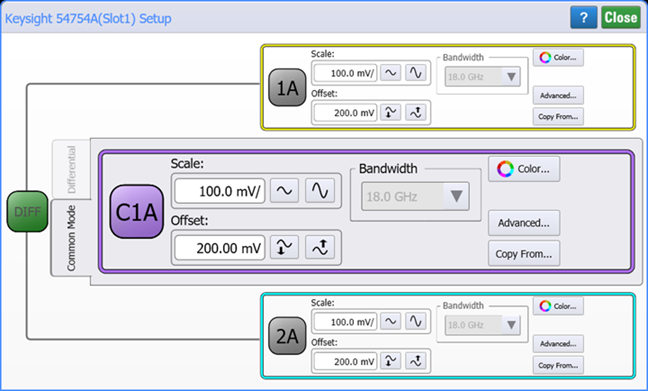This screenshot has height=391, width=648.
Task: Increase scale icon for channel 2A
Action: point(416,322)
